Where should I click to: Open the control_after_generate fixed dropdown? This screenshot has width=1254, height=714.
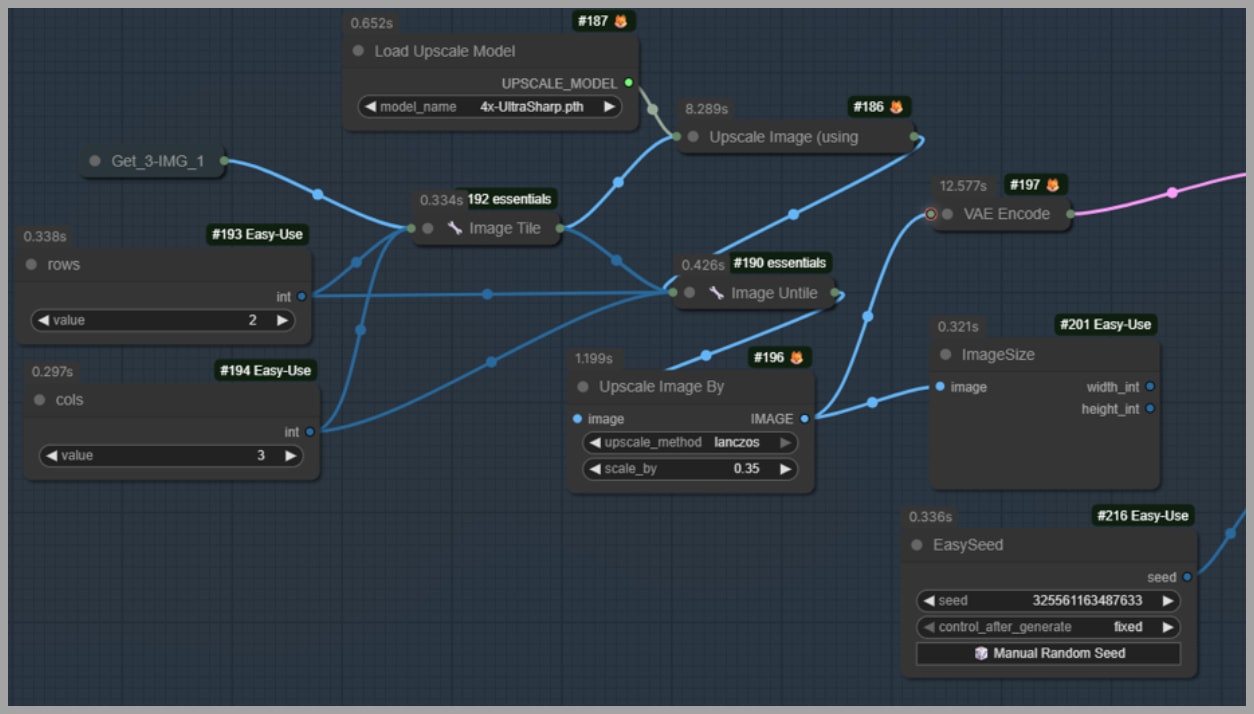(1047, 627)
